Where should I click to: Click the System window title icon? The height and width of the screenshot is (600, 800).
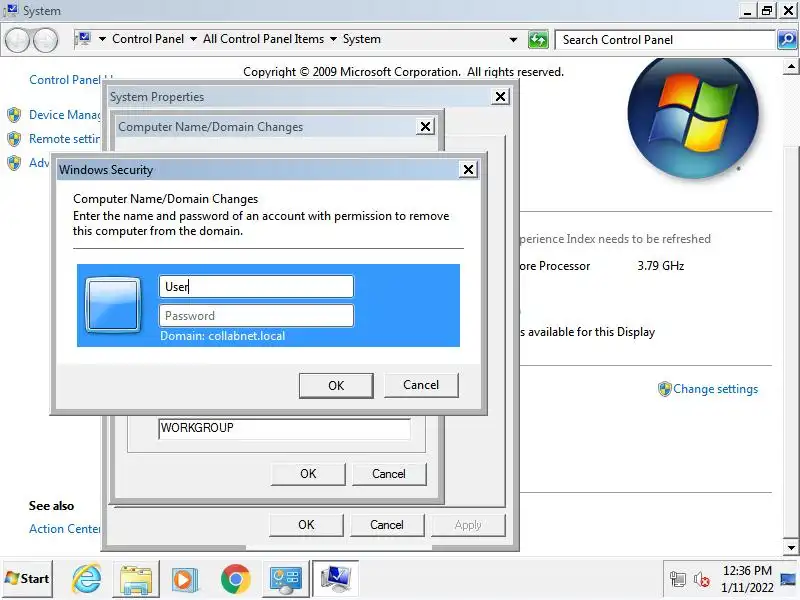(10, 10)
